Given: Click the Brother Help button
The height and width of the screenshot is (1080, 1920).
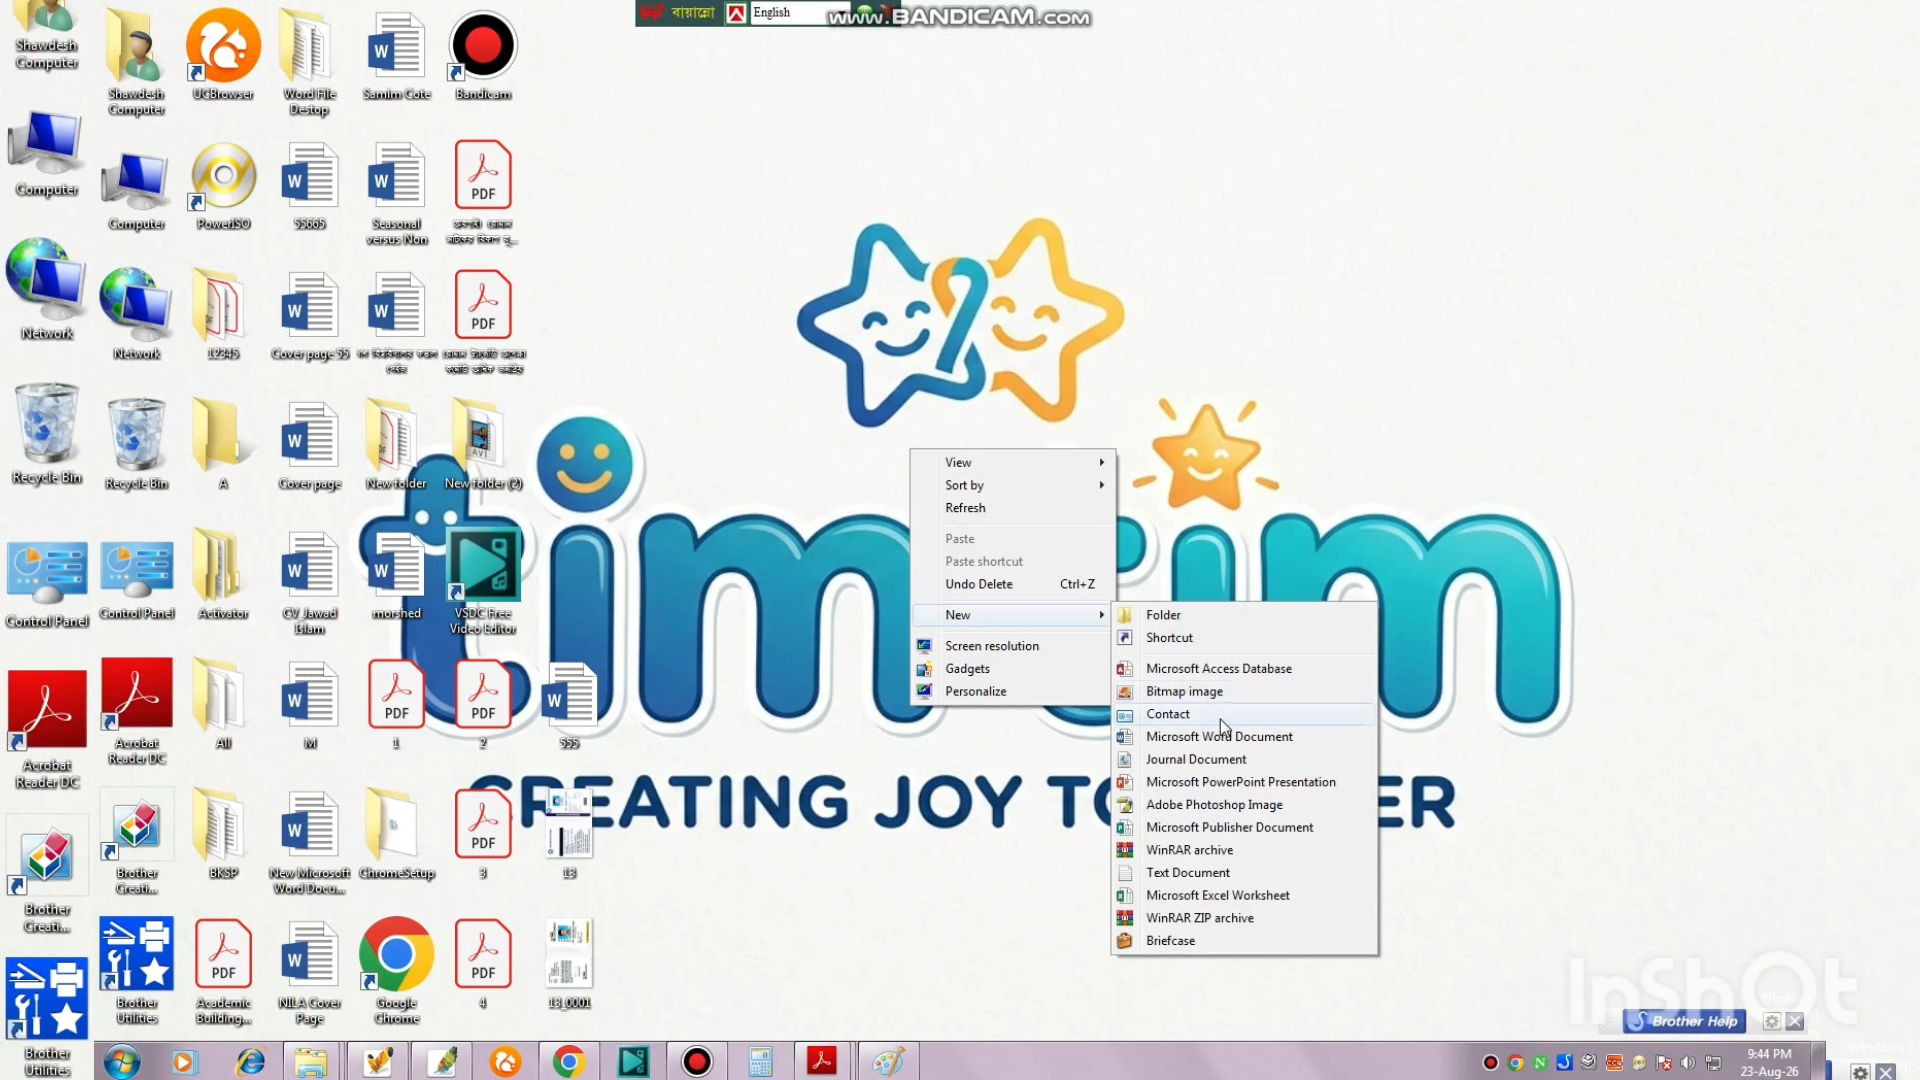Looking at the screenshot, I should tap(1685, 1021).
